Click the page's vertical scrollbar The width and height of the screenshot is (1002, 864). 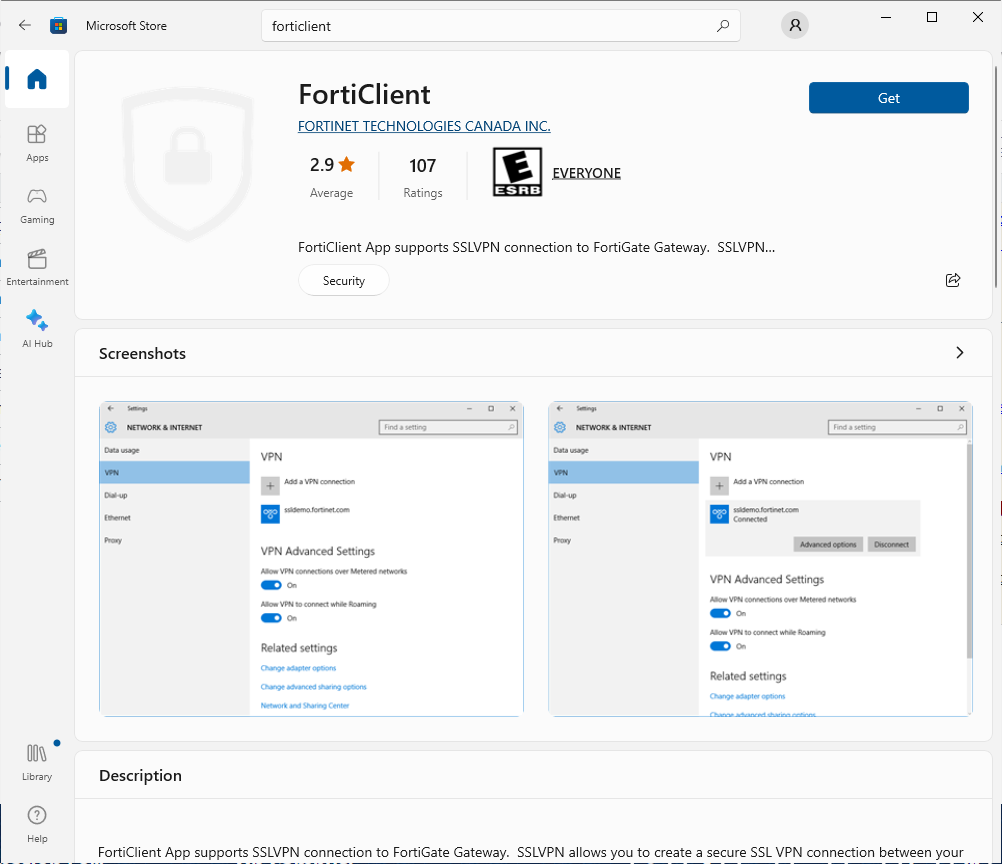pyautogui.click(x=996, y=176)
